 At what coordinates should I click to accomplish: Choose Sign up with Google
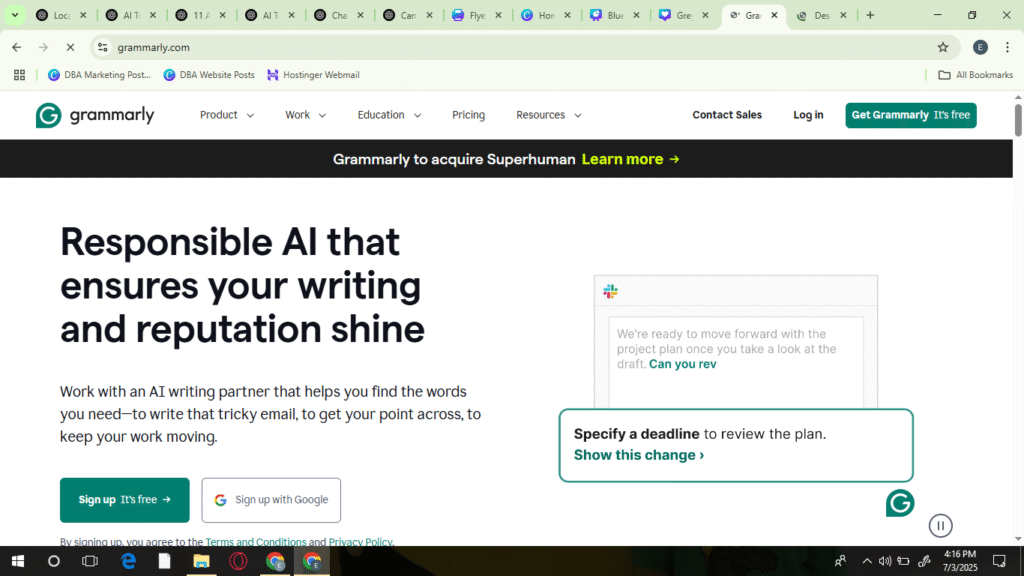coord(271,500)
